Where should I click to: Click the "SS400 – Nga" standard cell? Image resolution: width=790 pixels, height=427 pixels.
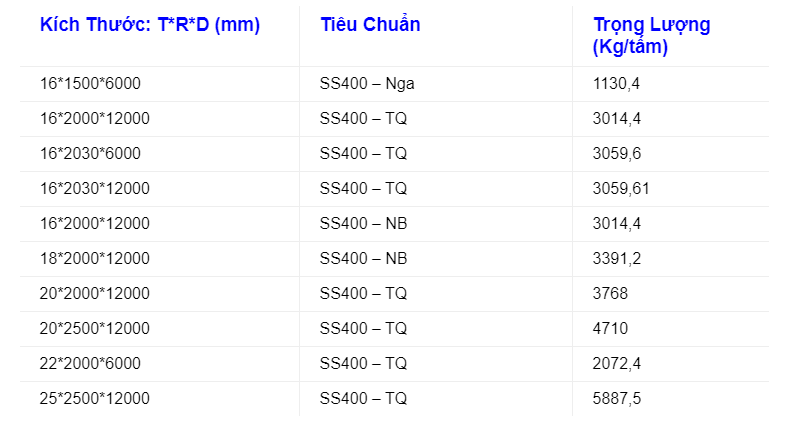(367, 84)
